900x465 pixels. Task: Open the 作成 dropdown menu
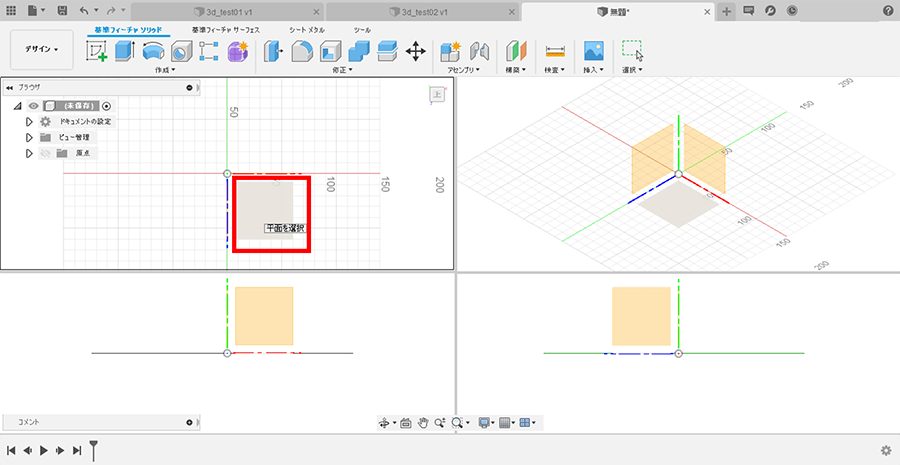pos(165,69)
